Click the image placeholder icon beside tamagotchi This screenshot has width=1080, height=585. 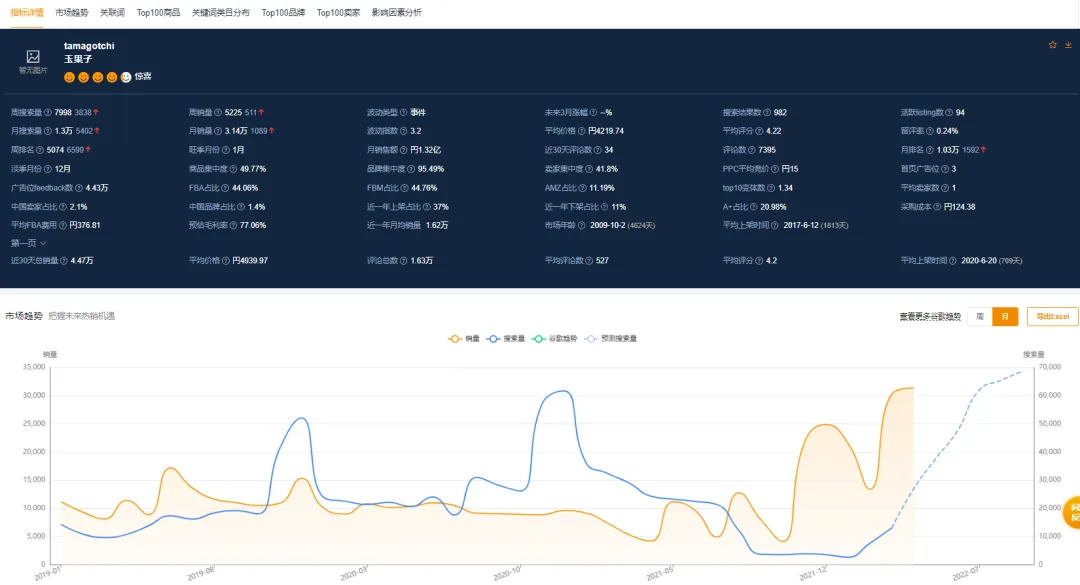point(33,57)
